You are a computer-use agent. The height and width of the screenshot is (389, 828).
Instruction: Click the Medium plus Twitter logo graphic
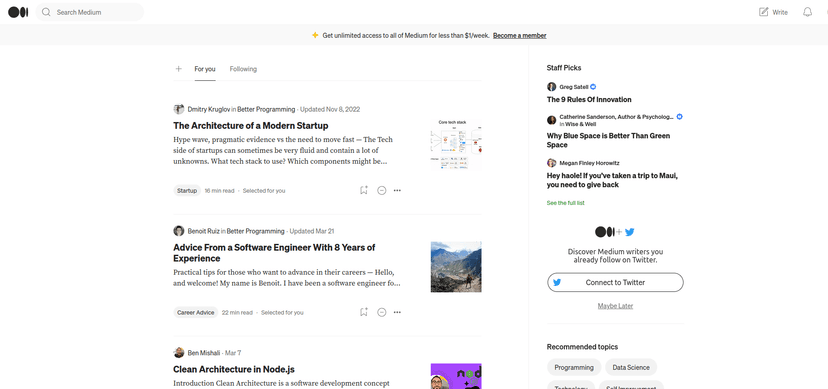point(615,232)
